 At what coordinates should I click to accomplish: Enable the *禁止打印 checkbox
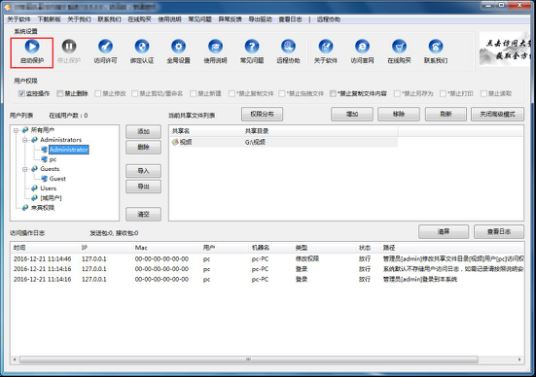click(x=443, y=93)
